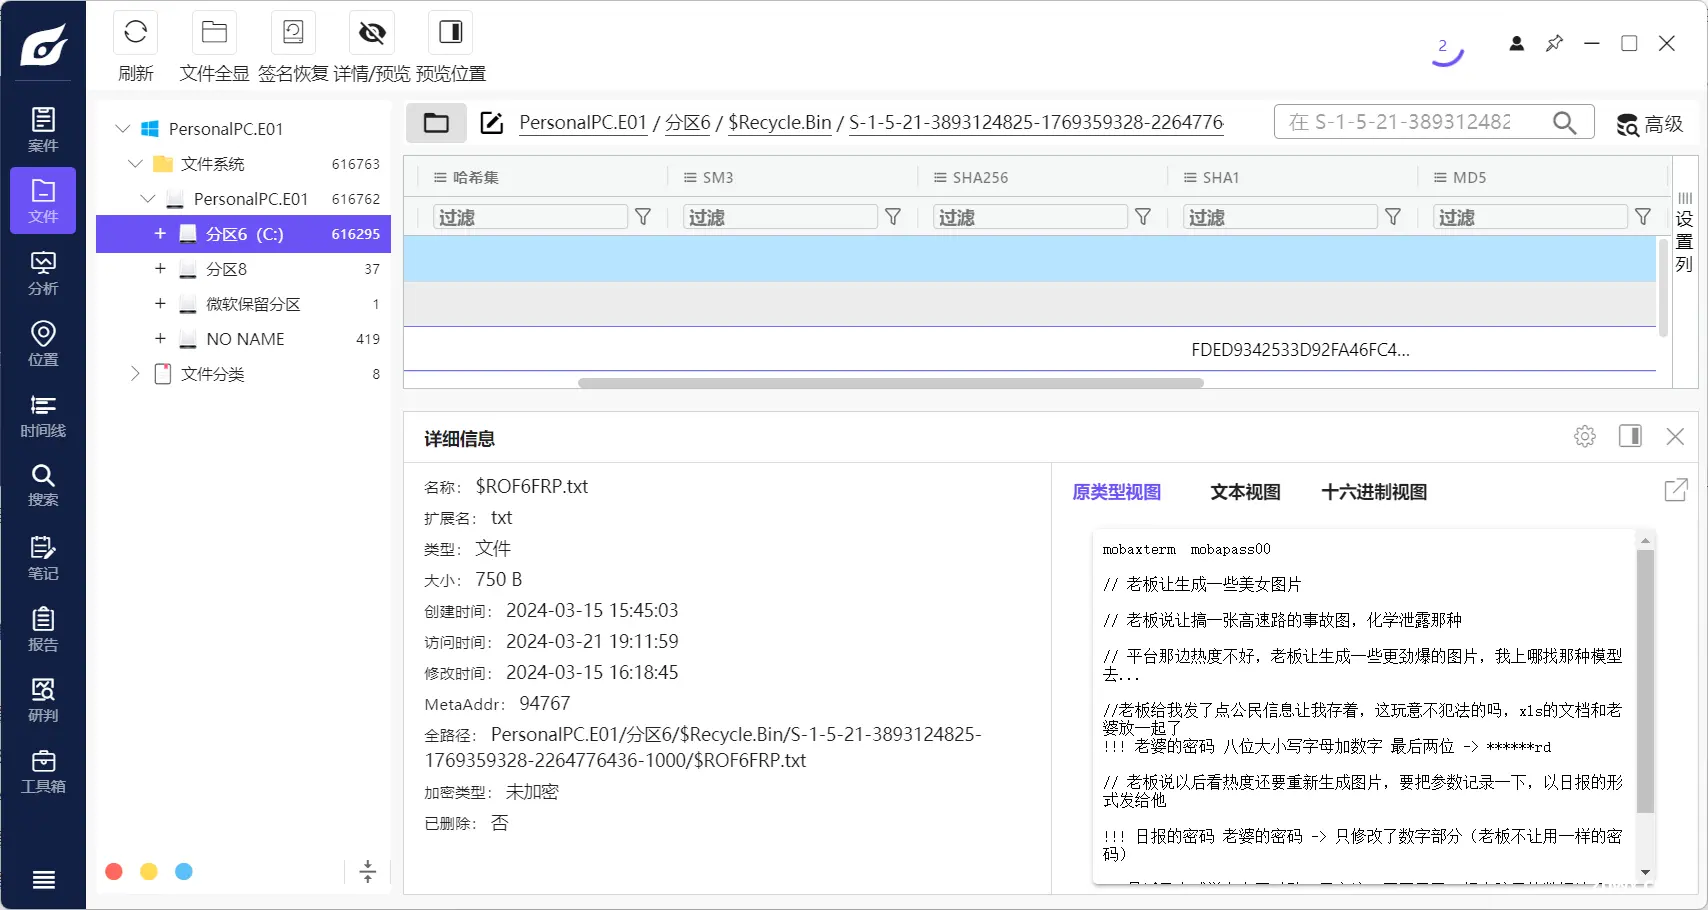Viewport: 1708px width, 910px height.
Task: Click the 刷新 refresh icon
Action: [x=136, y=32]
